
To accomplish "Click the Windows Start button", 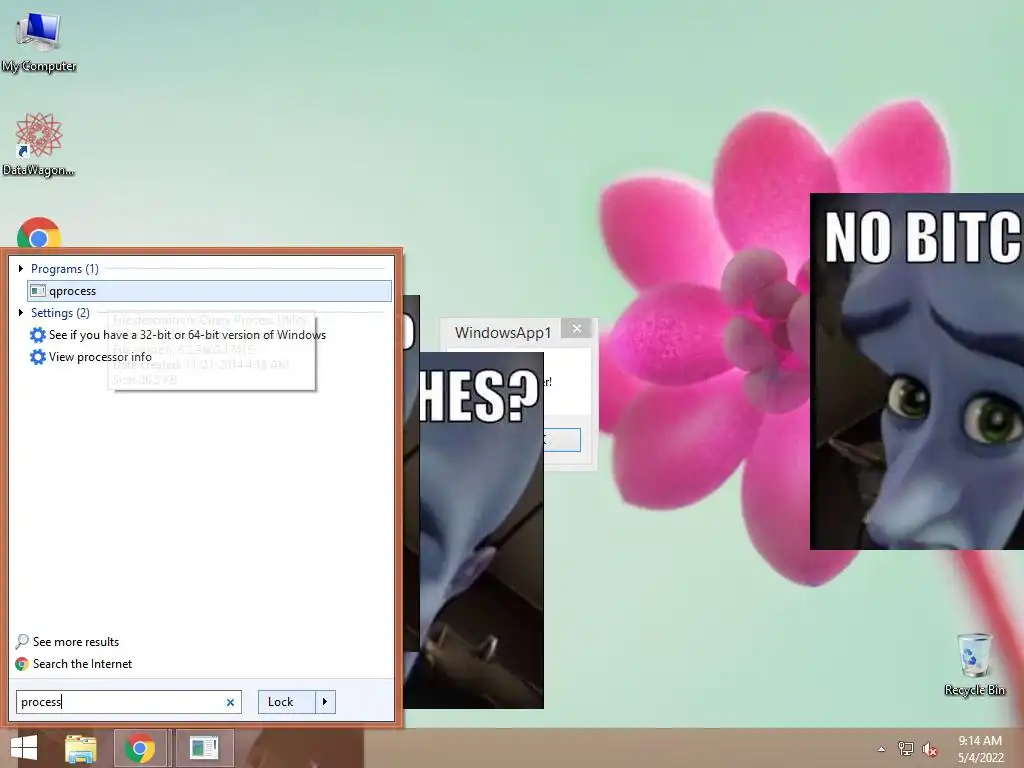I will point(24,748).
